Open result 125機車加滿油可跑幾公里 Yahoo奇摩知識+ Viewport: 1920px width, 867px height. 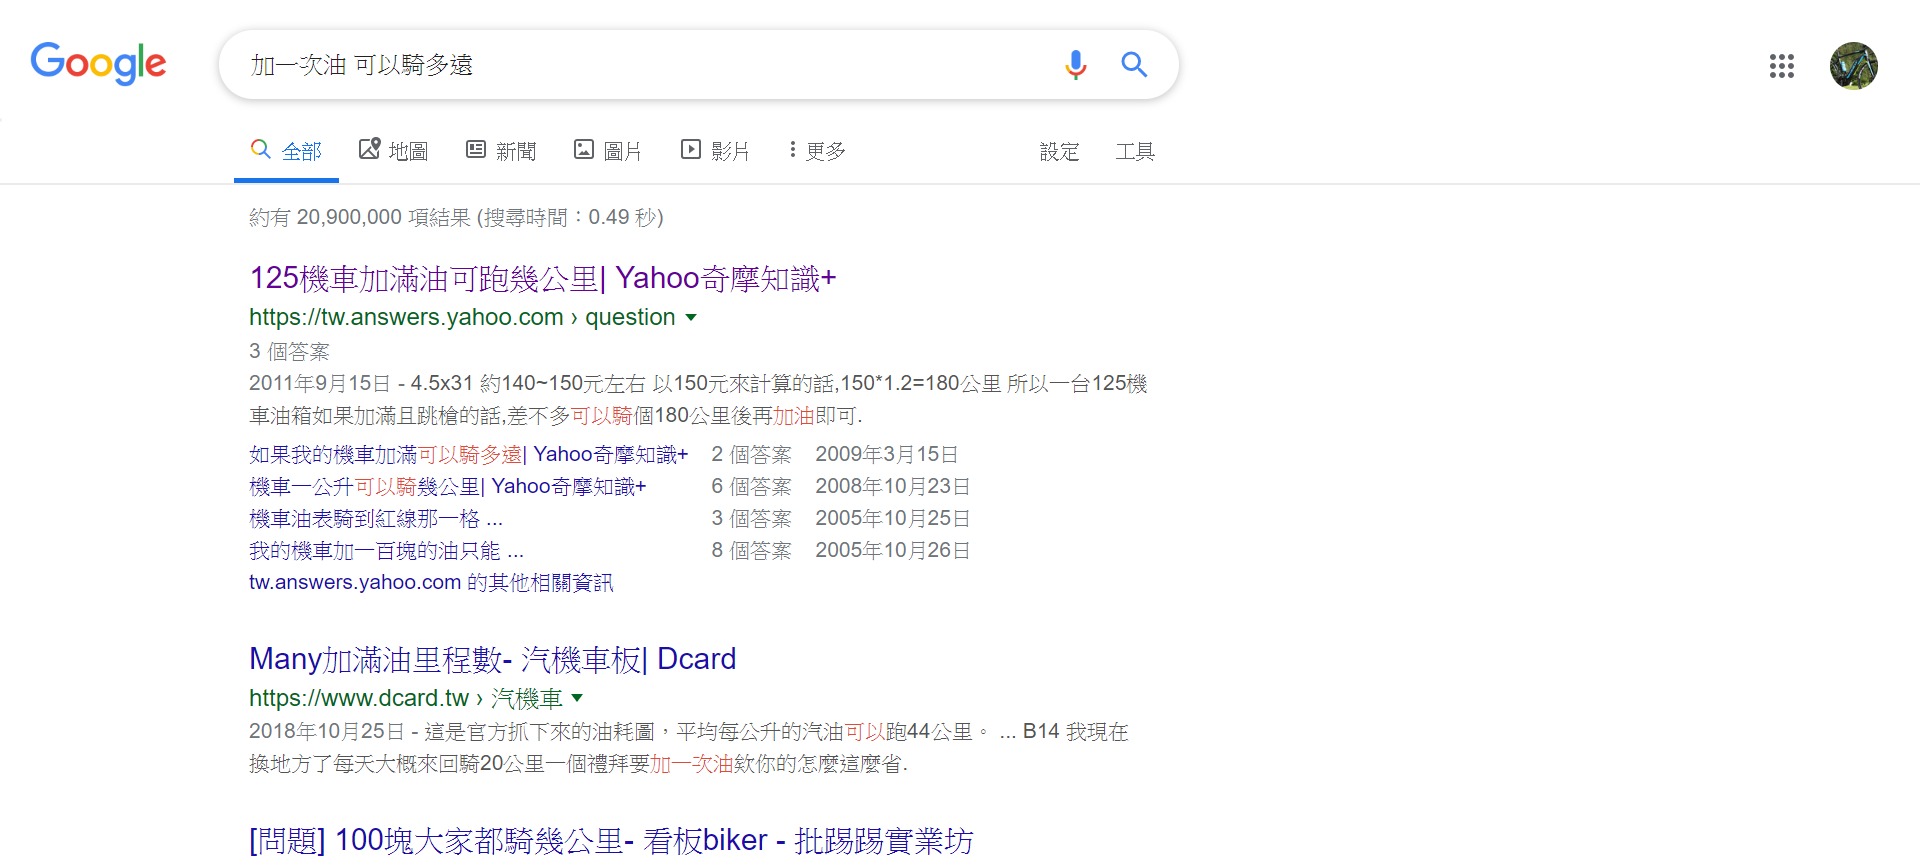pyautogui.click(x=542, y=278)
